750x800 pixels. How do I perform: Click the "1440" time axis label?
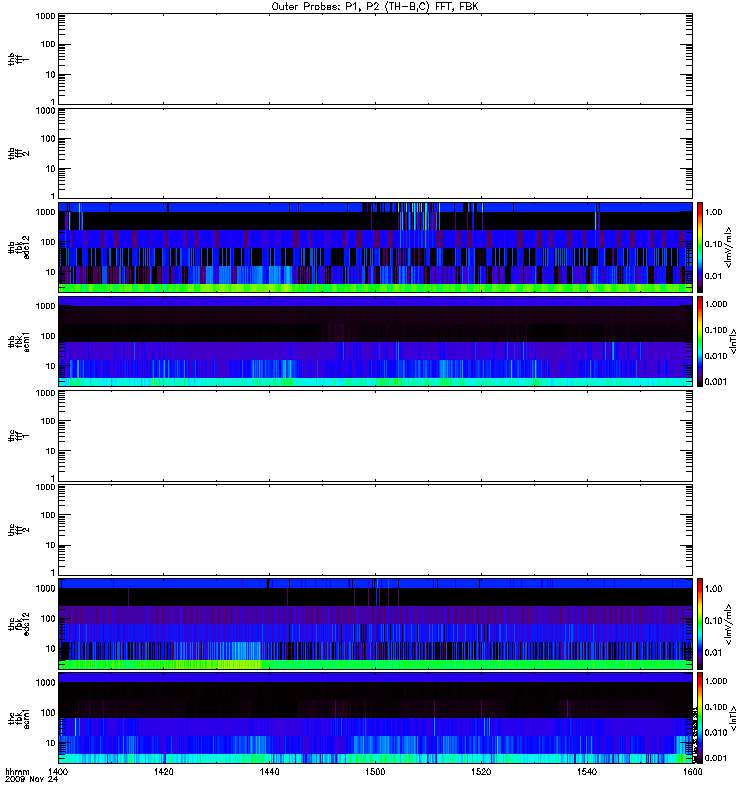pos(269,771)
